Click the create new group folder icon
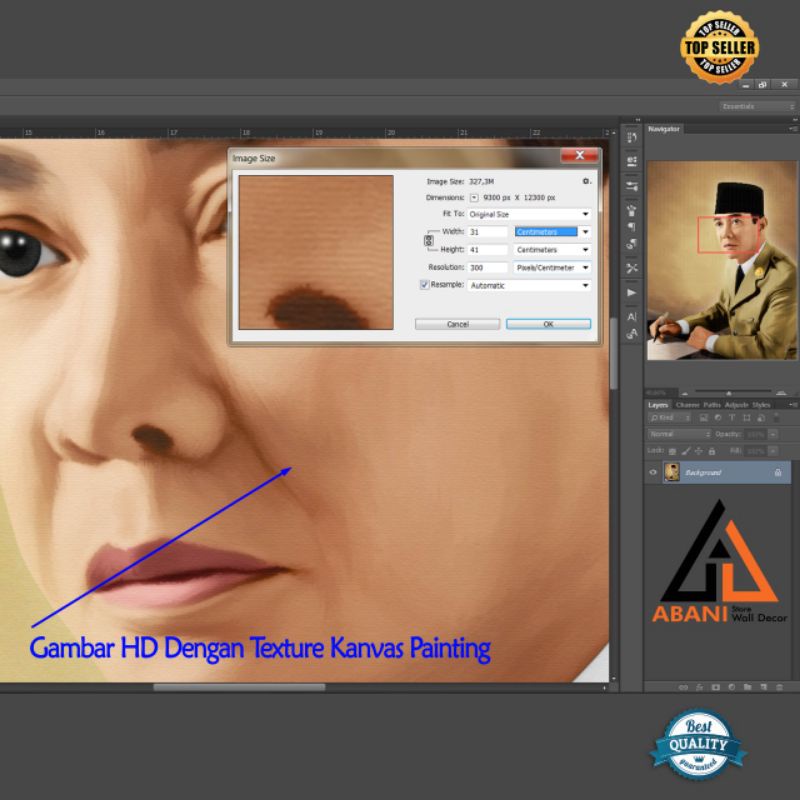This screenshot has height=800, width=800. pyautogui.click(x=746, y=687)
